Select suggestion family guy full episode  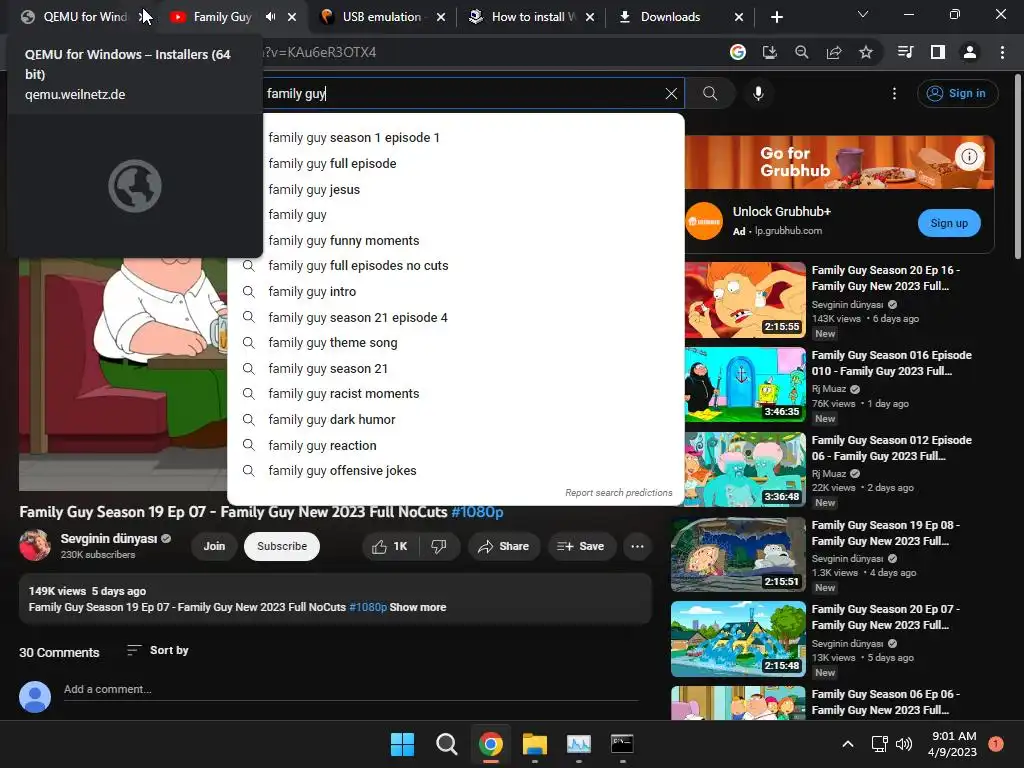click(x=456, y=163)
